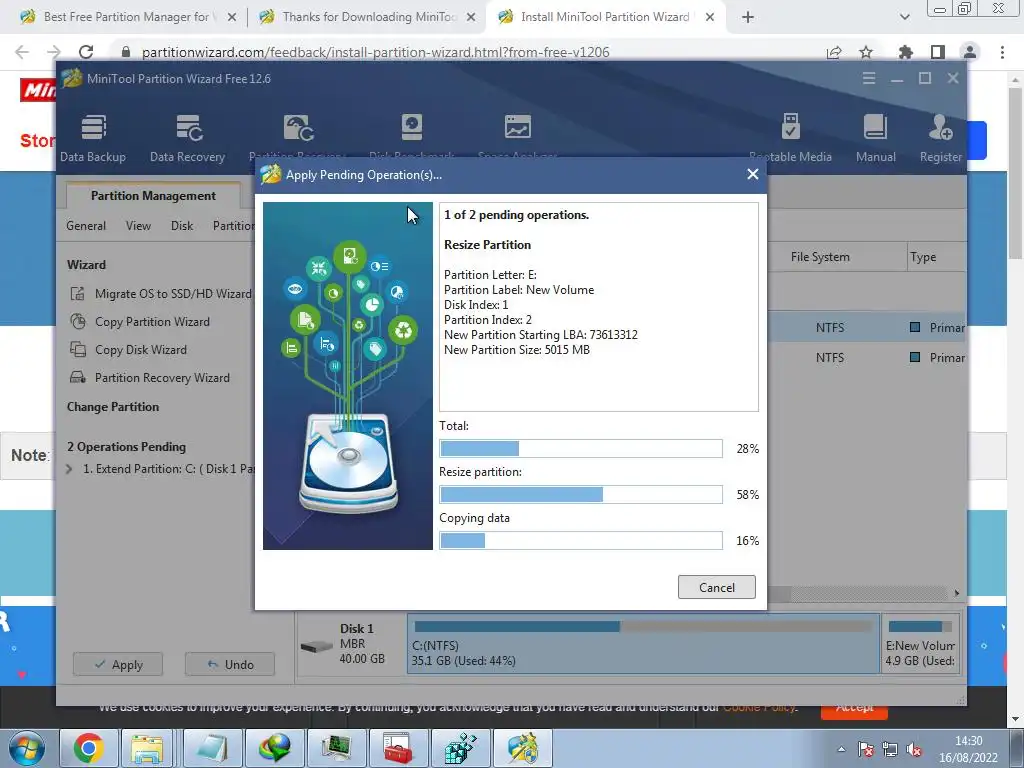This screenshot has height=768, width=1024.
Task: Show hidden system tray icons
Action: coord(841,749)
